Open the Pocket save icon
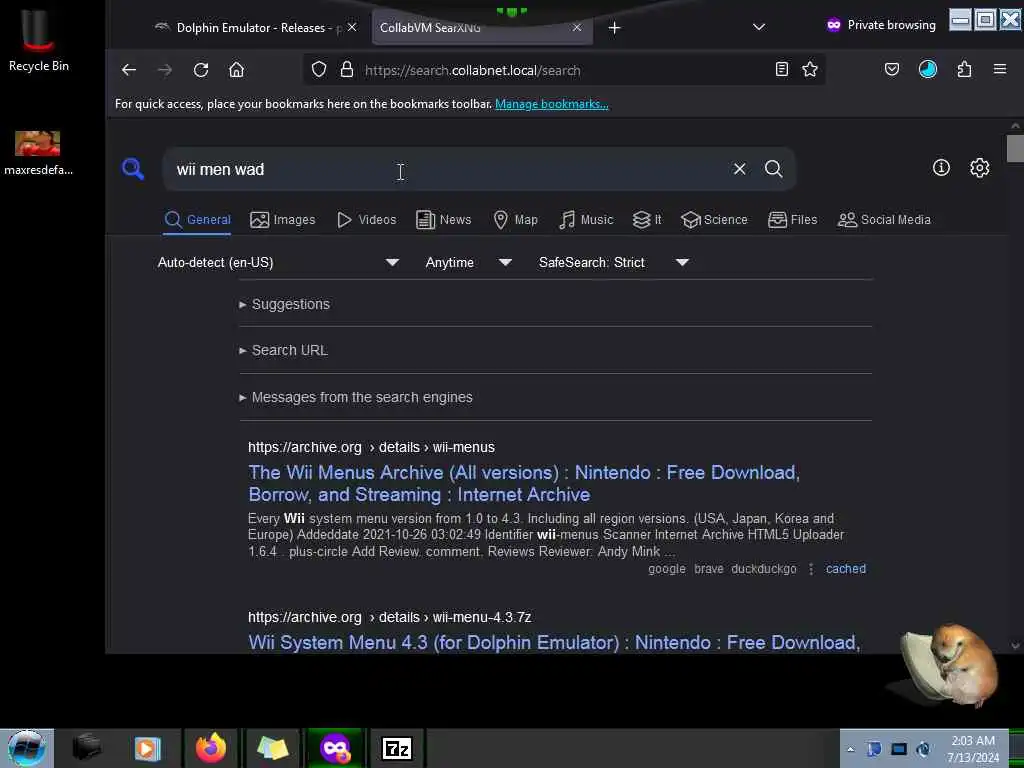The image size is (1024, 768). pos(891,69)
